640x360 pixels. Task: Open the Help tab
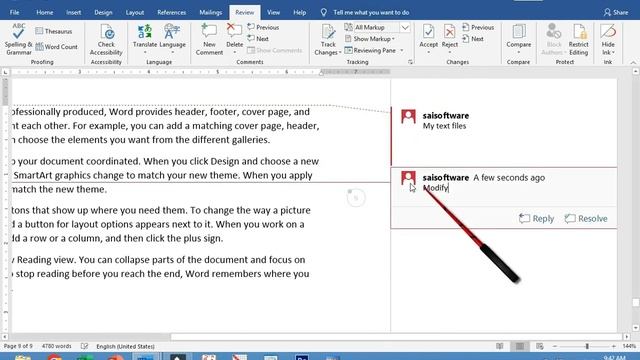(x=299, y=12)
